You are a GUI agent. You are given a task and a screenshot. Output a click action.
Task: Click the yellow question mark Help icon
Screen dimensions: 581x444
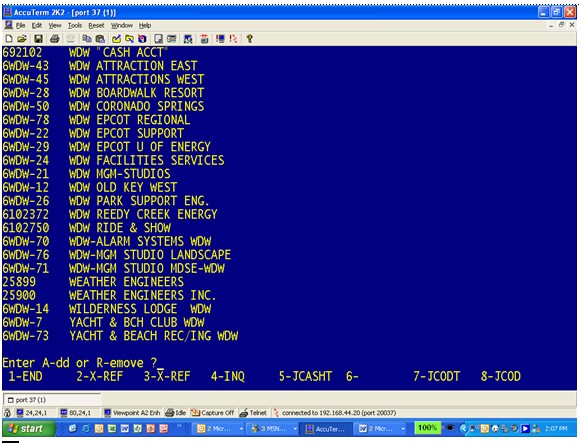tap(249, 39)
